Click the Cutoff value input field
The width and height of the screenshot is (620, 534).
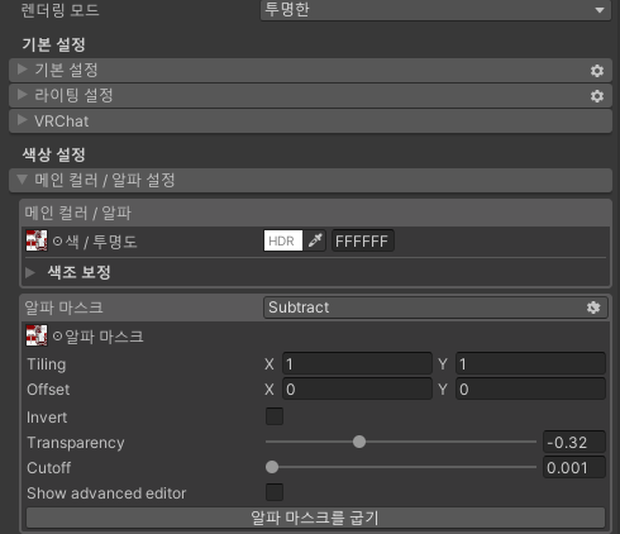pyautogui.click(x=574, y=468)
